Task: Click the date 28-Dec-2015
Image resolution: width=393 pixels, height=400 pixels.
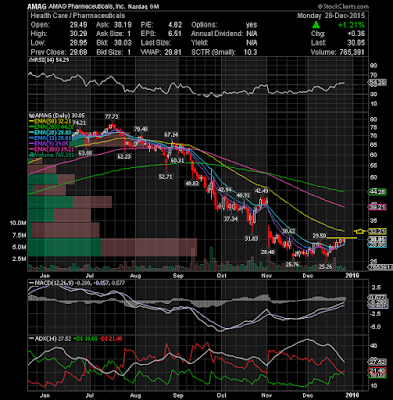Action: [x=344, y=16]
